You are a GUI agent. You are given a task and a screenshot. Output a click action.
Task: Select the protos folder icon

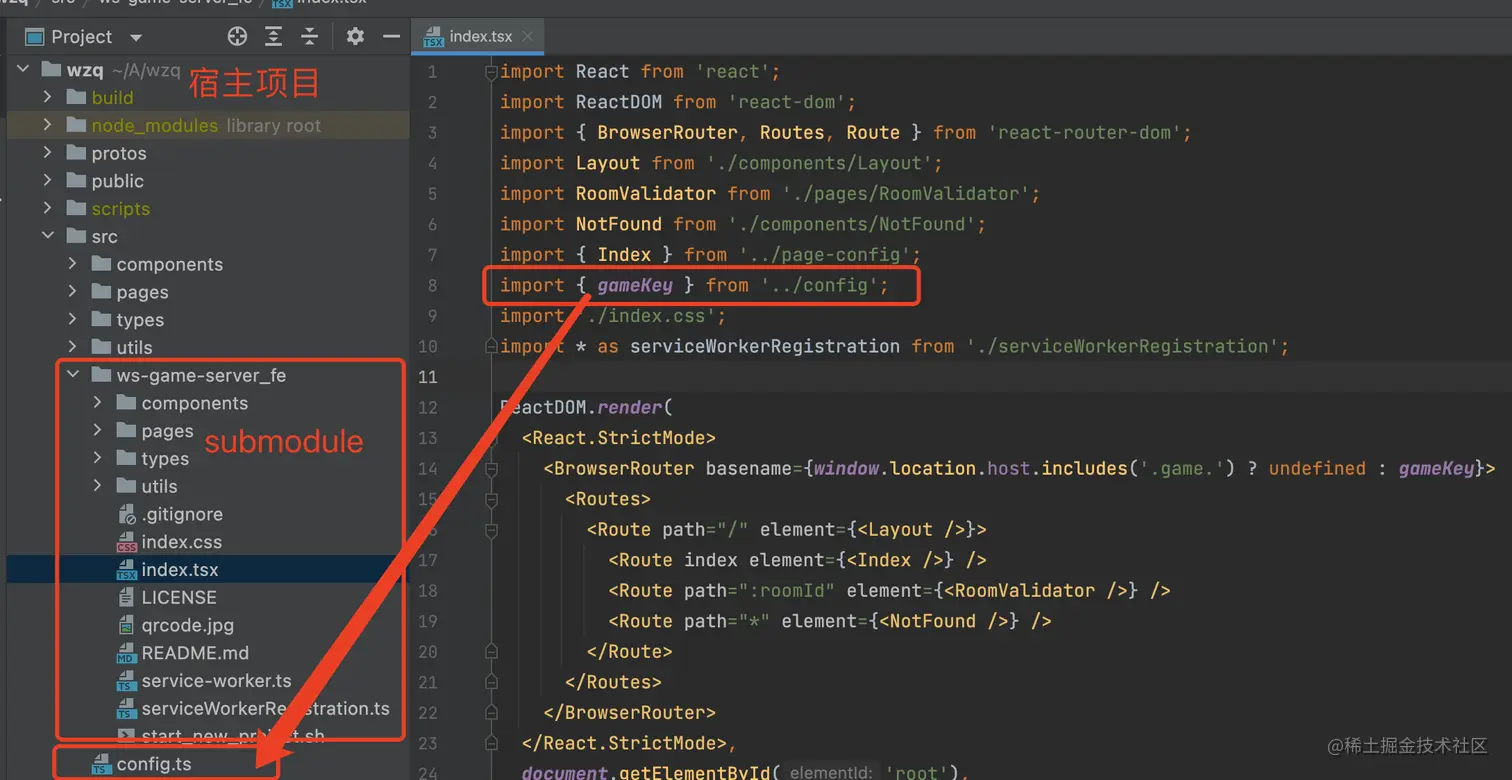[76, 153]
